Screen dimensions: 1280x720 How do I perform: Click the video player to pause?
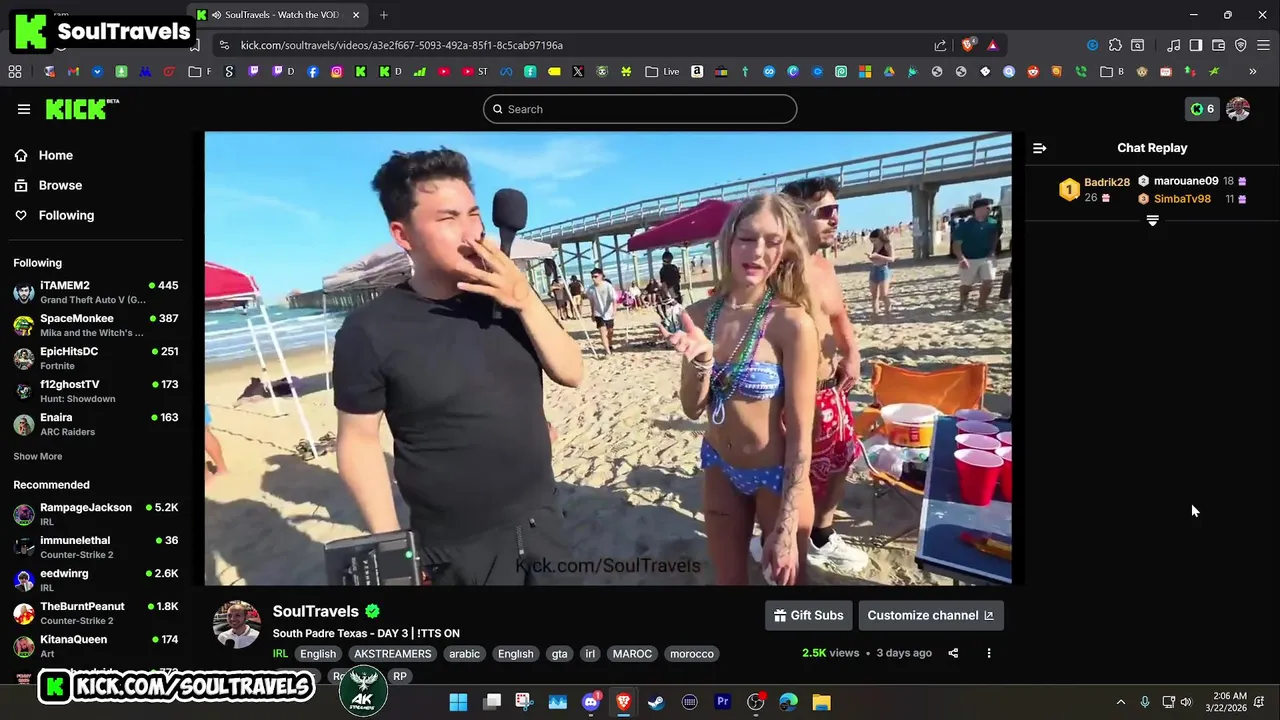point(608,358)
